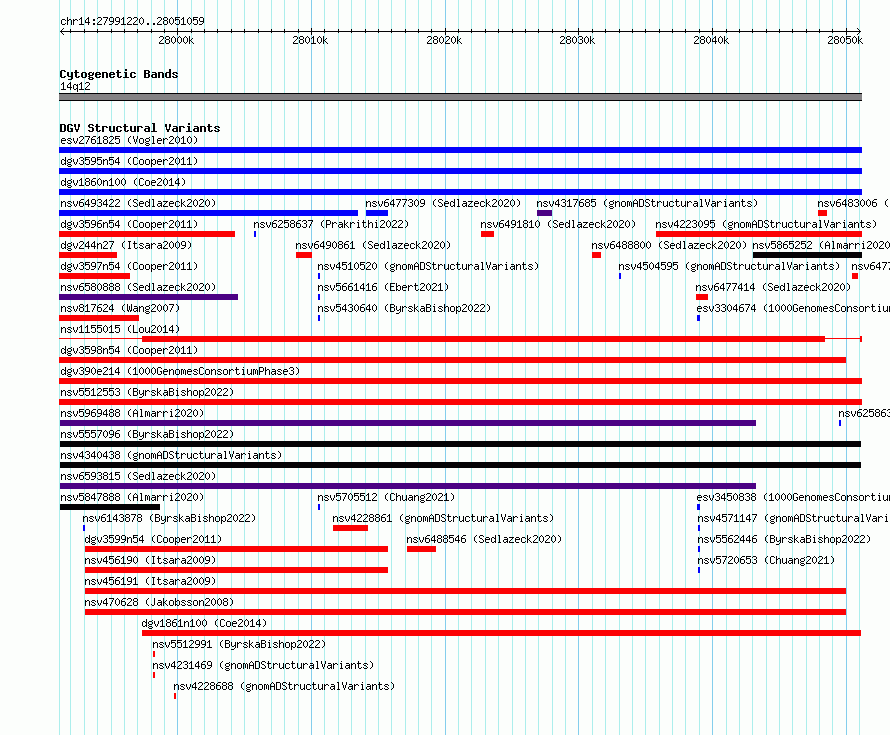Select the nsv5705512 (Chuang2021) label
The width and height of the screenshot is (890, 735).
[x=386, y=497]
